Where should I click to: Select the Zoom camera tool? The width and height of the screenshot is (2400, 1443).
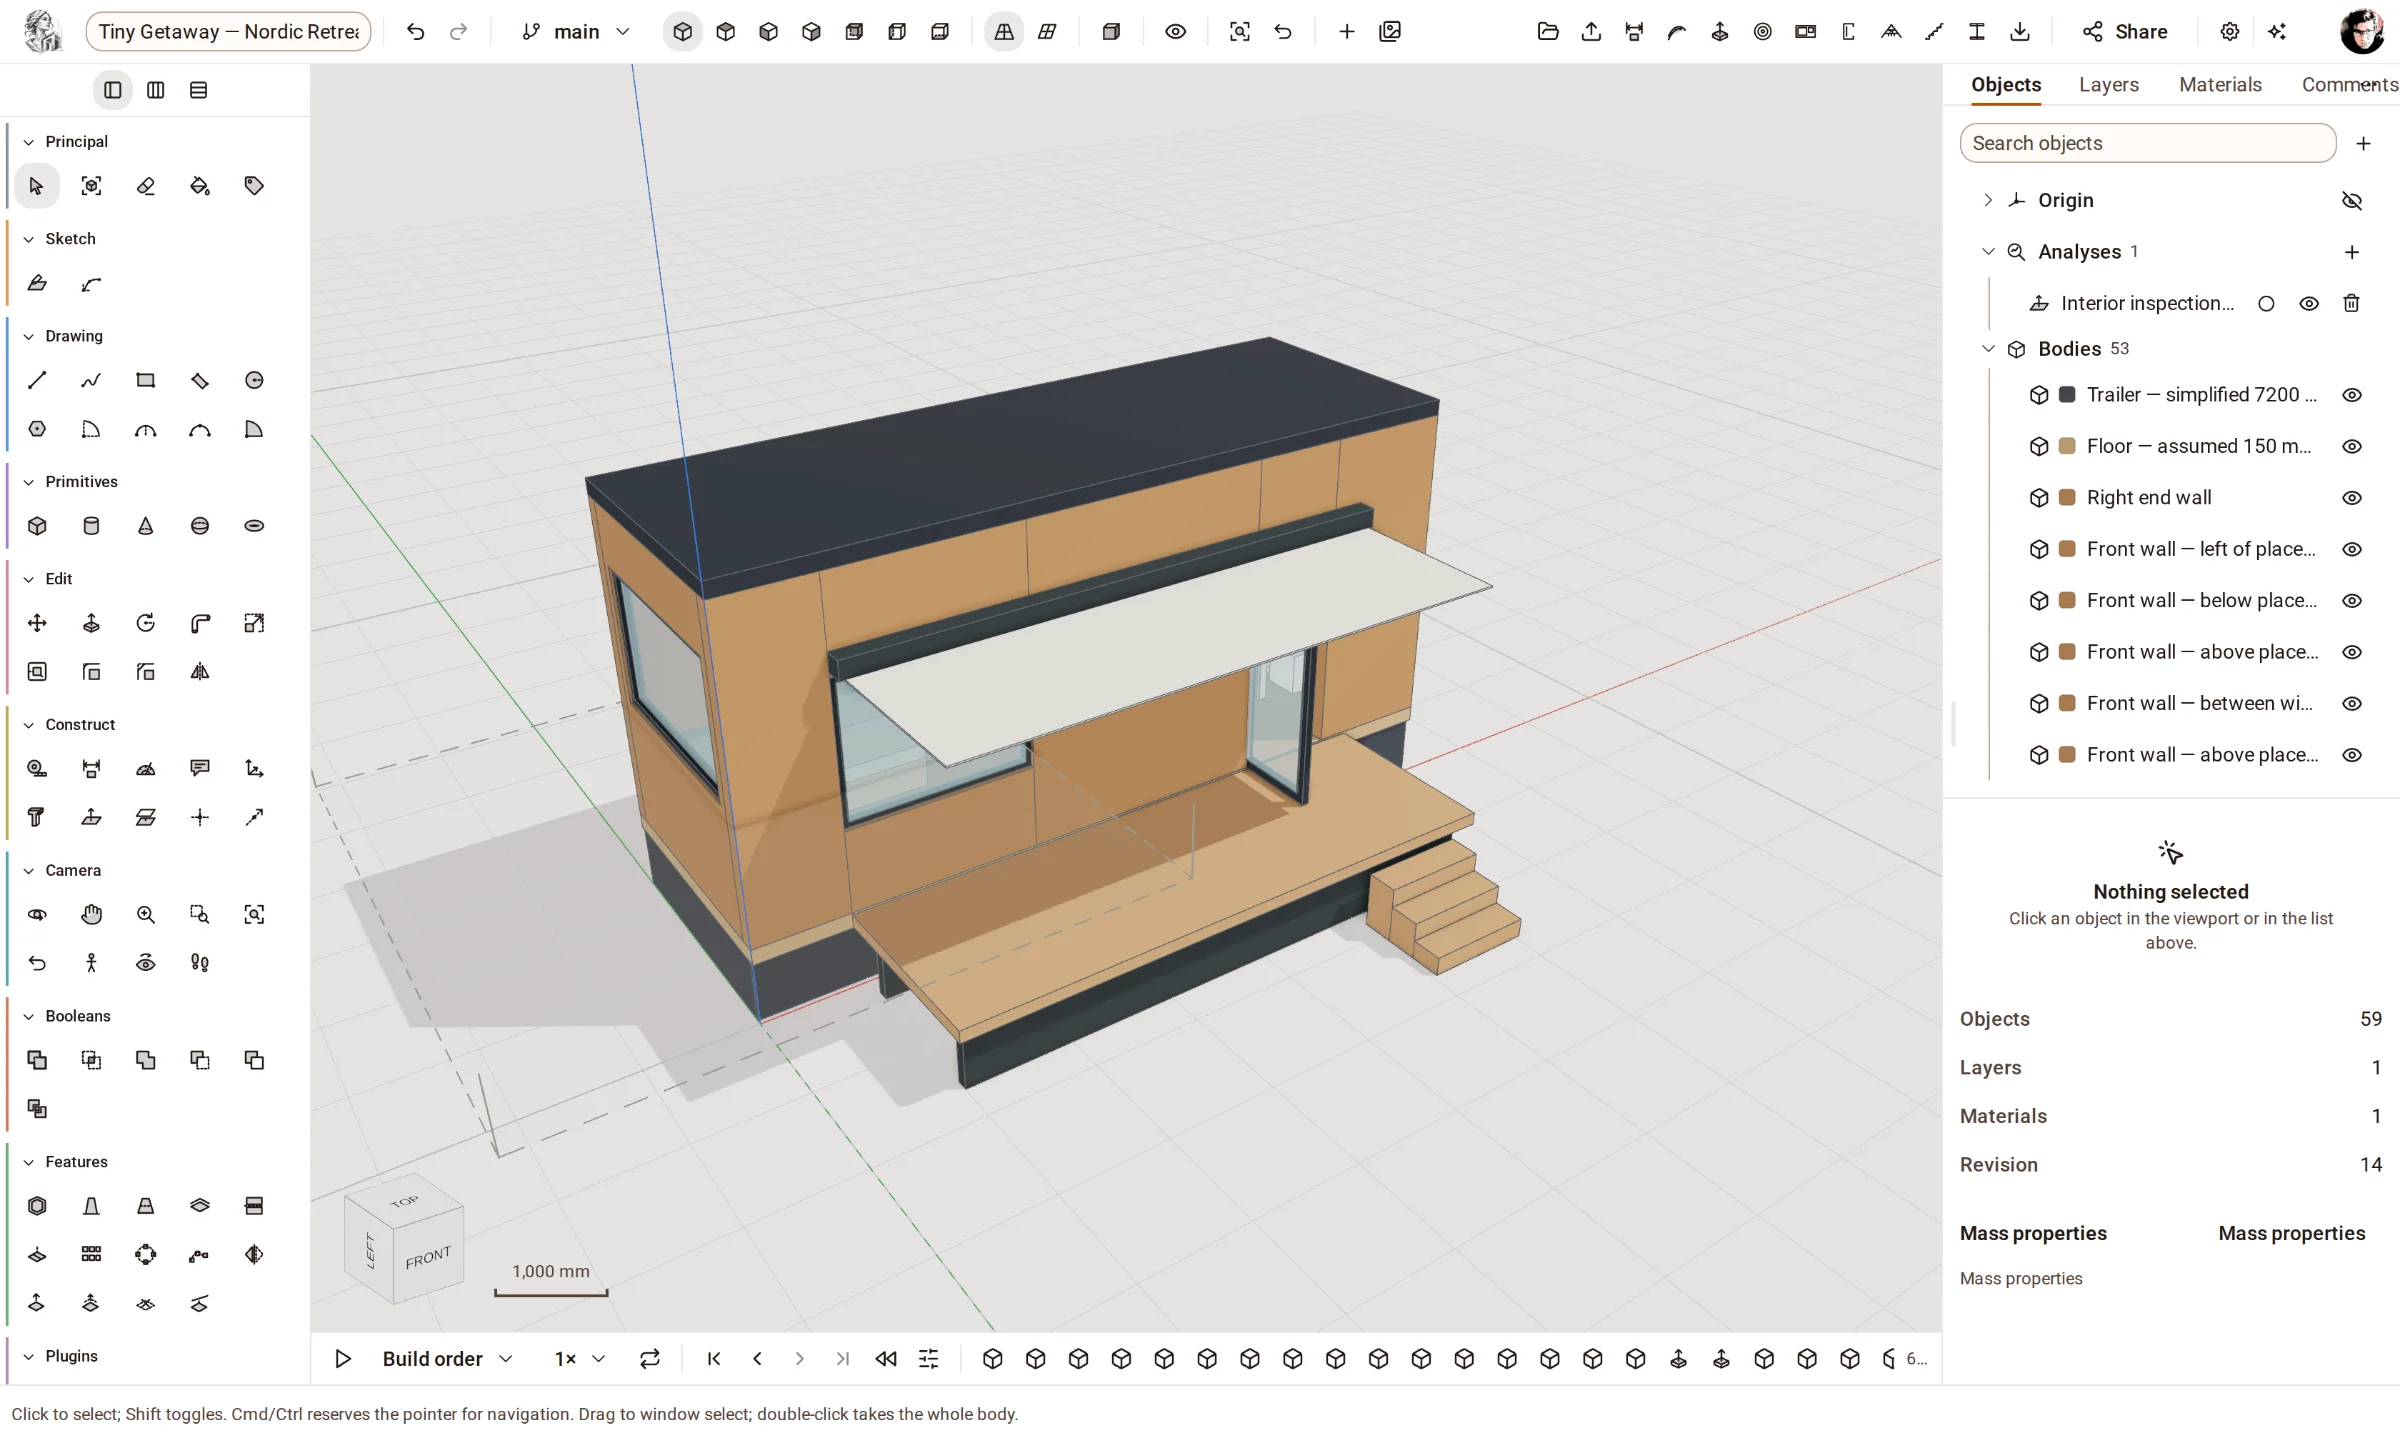click(x=146, y=915)
